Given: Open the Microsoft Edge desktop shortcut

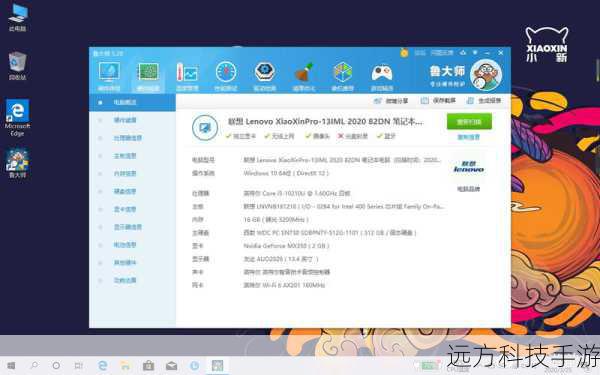Looking at the screenshot, I should point(18,118).
